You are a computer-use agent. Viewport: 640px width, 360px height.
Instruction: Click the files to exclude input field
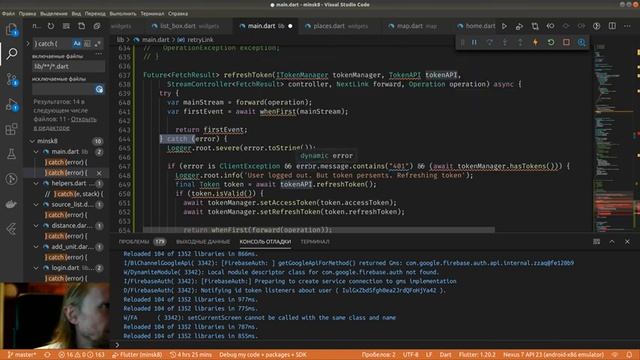coord(63,89)
